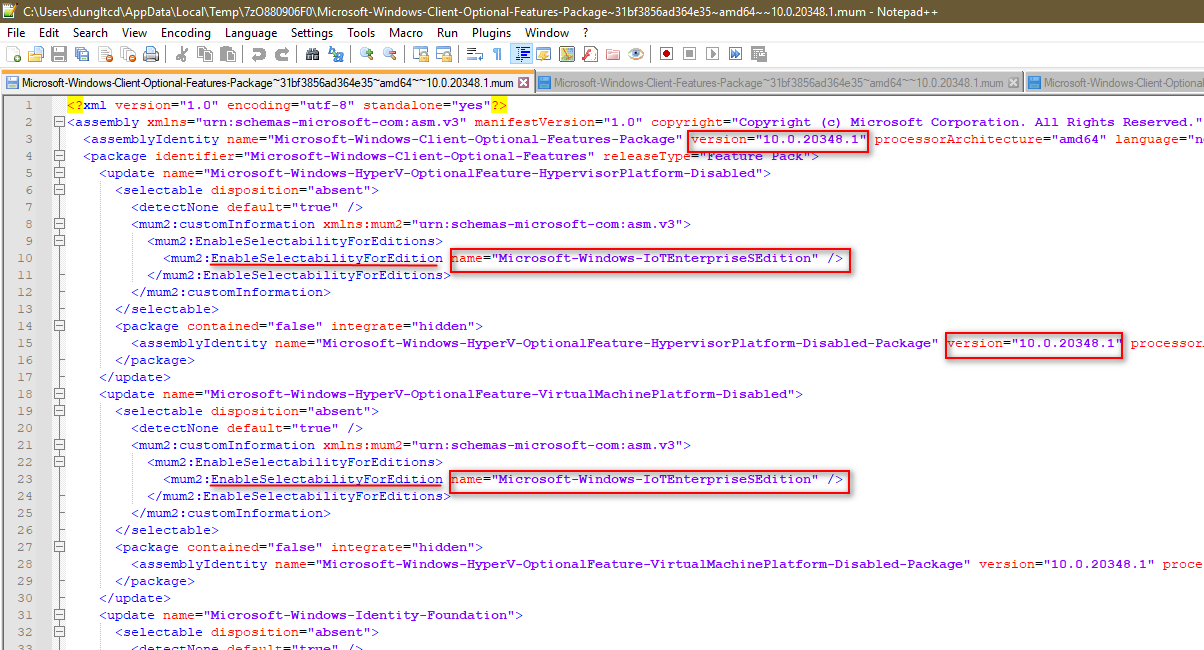
Task: Open the Replace dialog toolbar icon
Action: [x=335, y=53]
